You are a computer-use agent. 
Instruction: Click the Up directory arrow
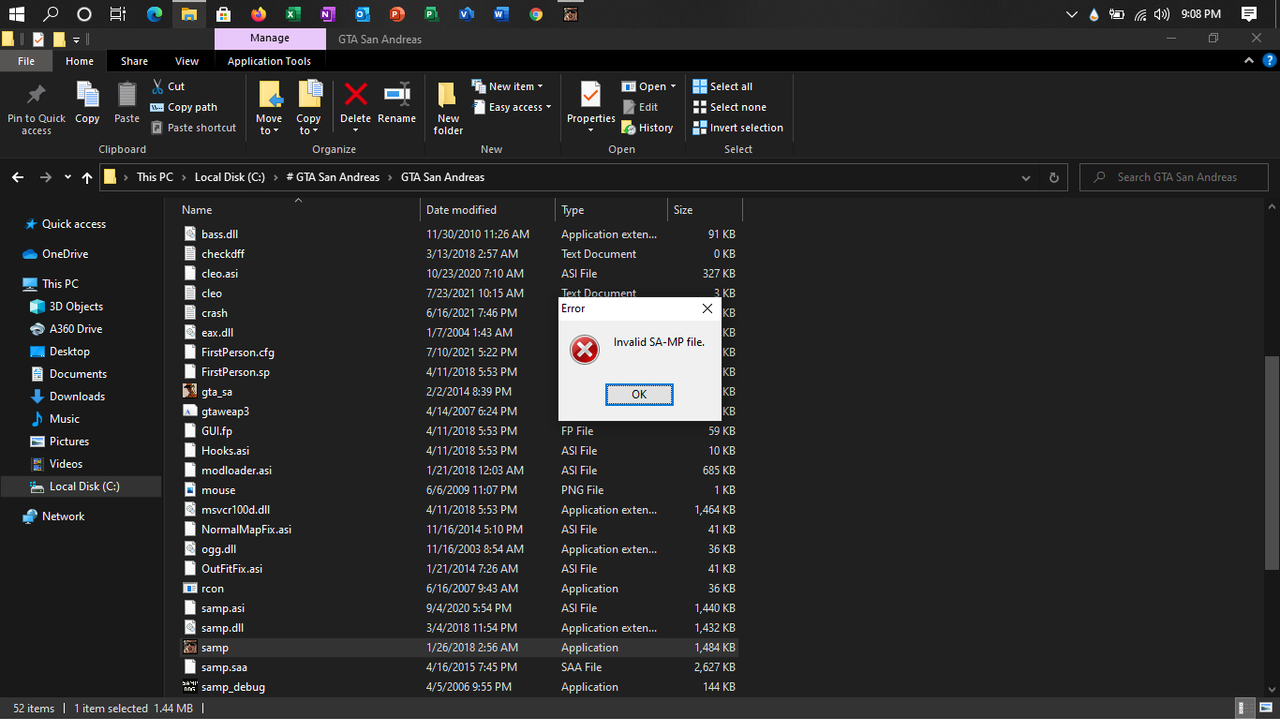tap(87, 177)
